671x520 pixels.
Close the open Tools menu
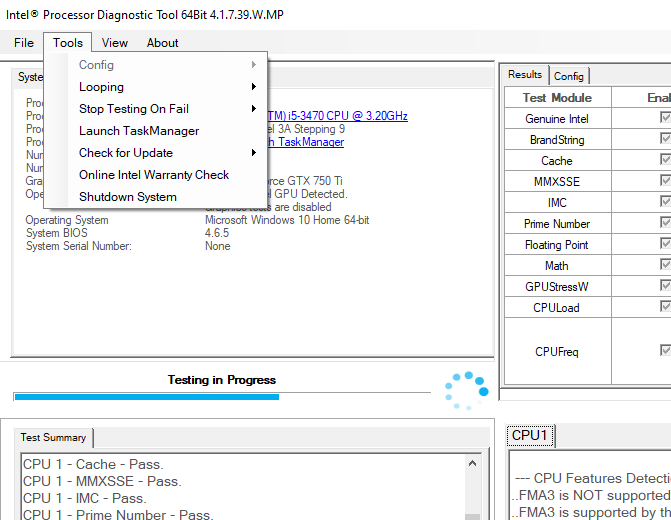click(x=68, y=43)
